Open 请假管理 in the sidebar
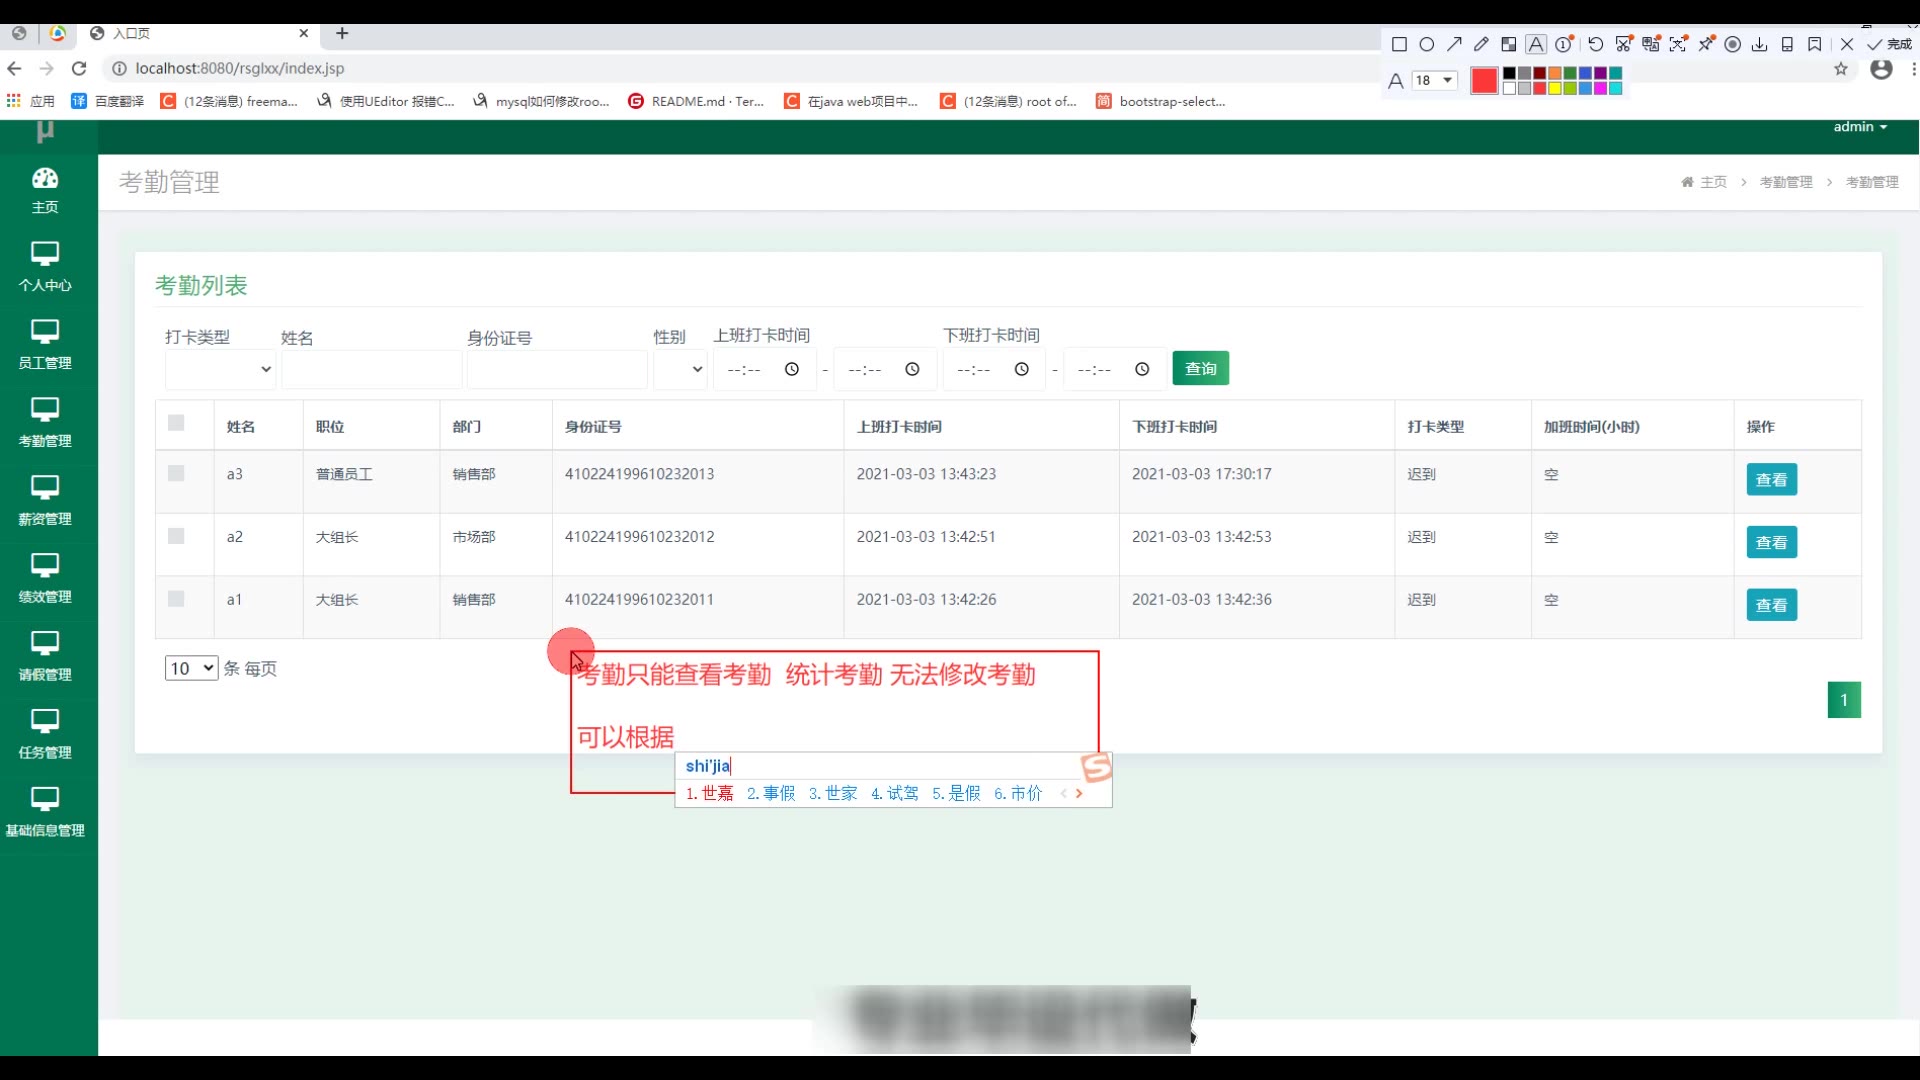 pos(45,657)
